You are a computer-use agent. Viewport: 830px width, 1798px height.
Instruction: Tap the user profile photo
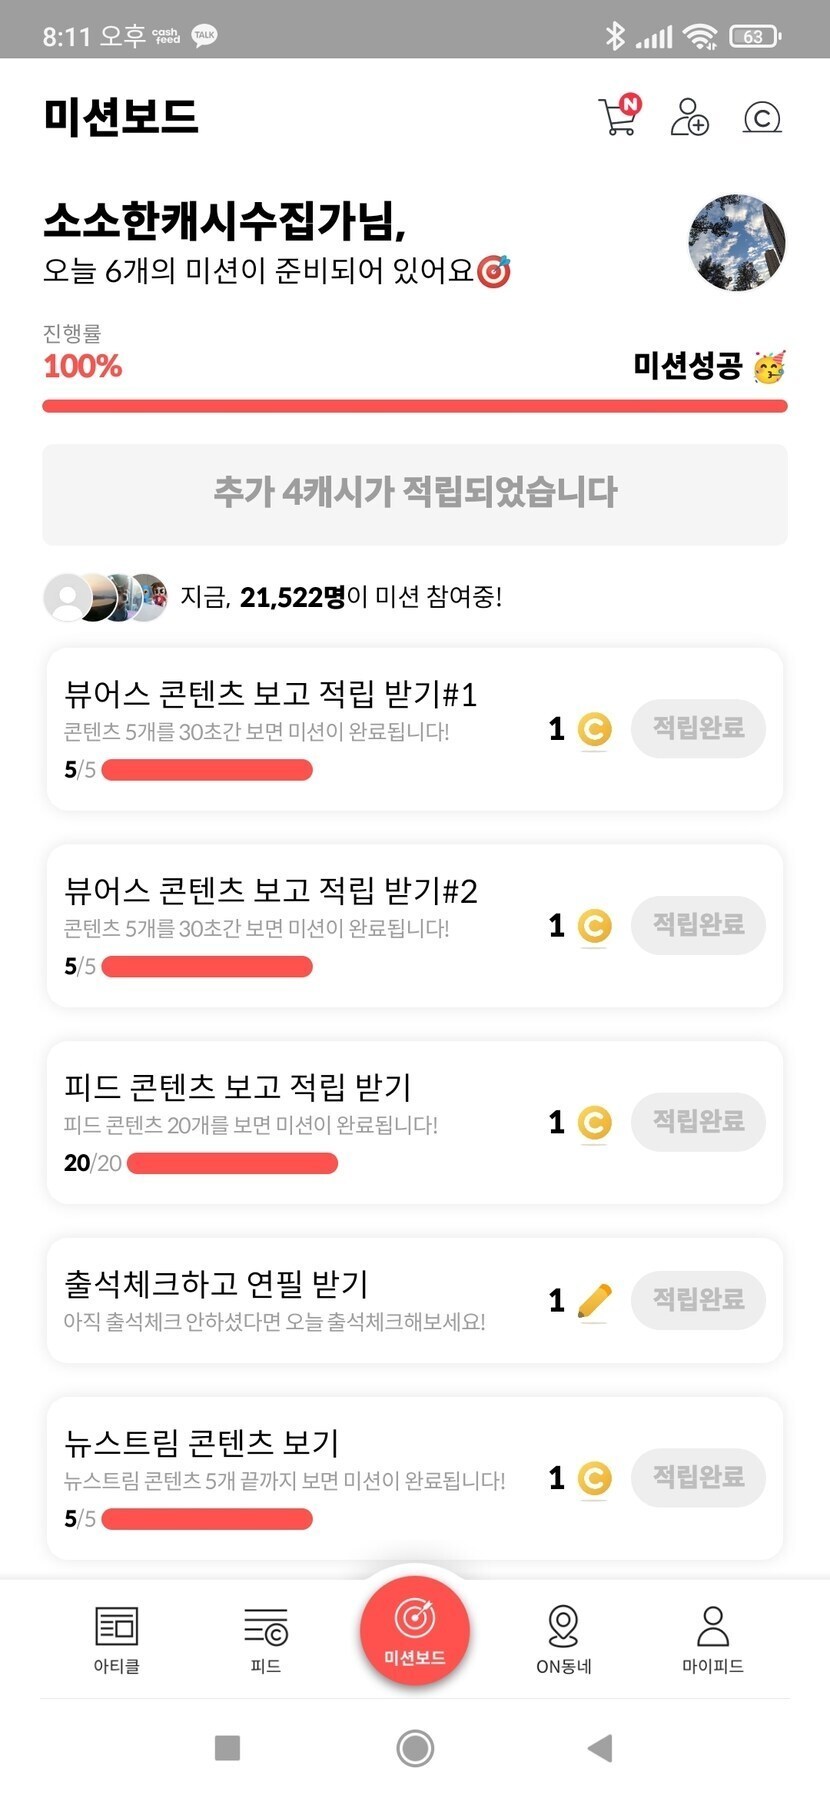(x=737, y=243)
